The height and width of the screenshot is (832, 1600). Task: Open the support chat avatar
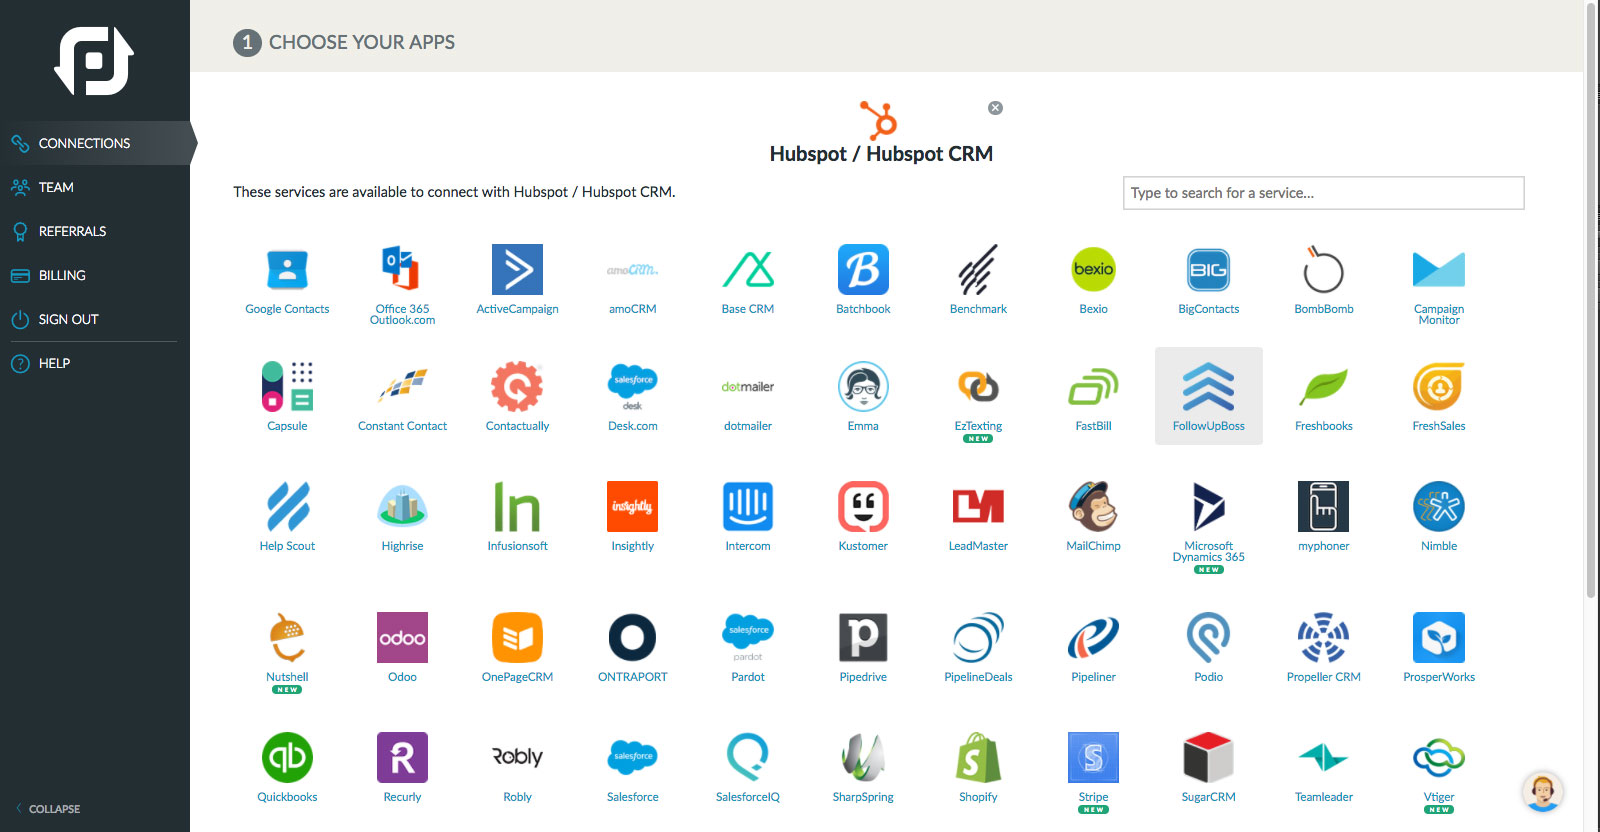click(x=1542, y=791)
